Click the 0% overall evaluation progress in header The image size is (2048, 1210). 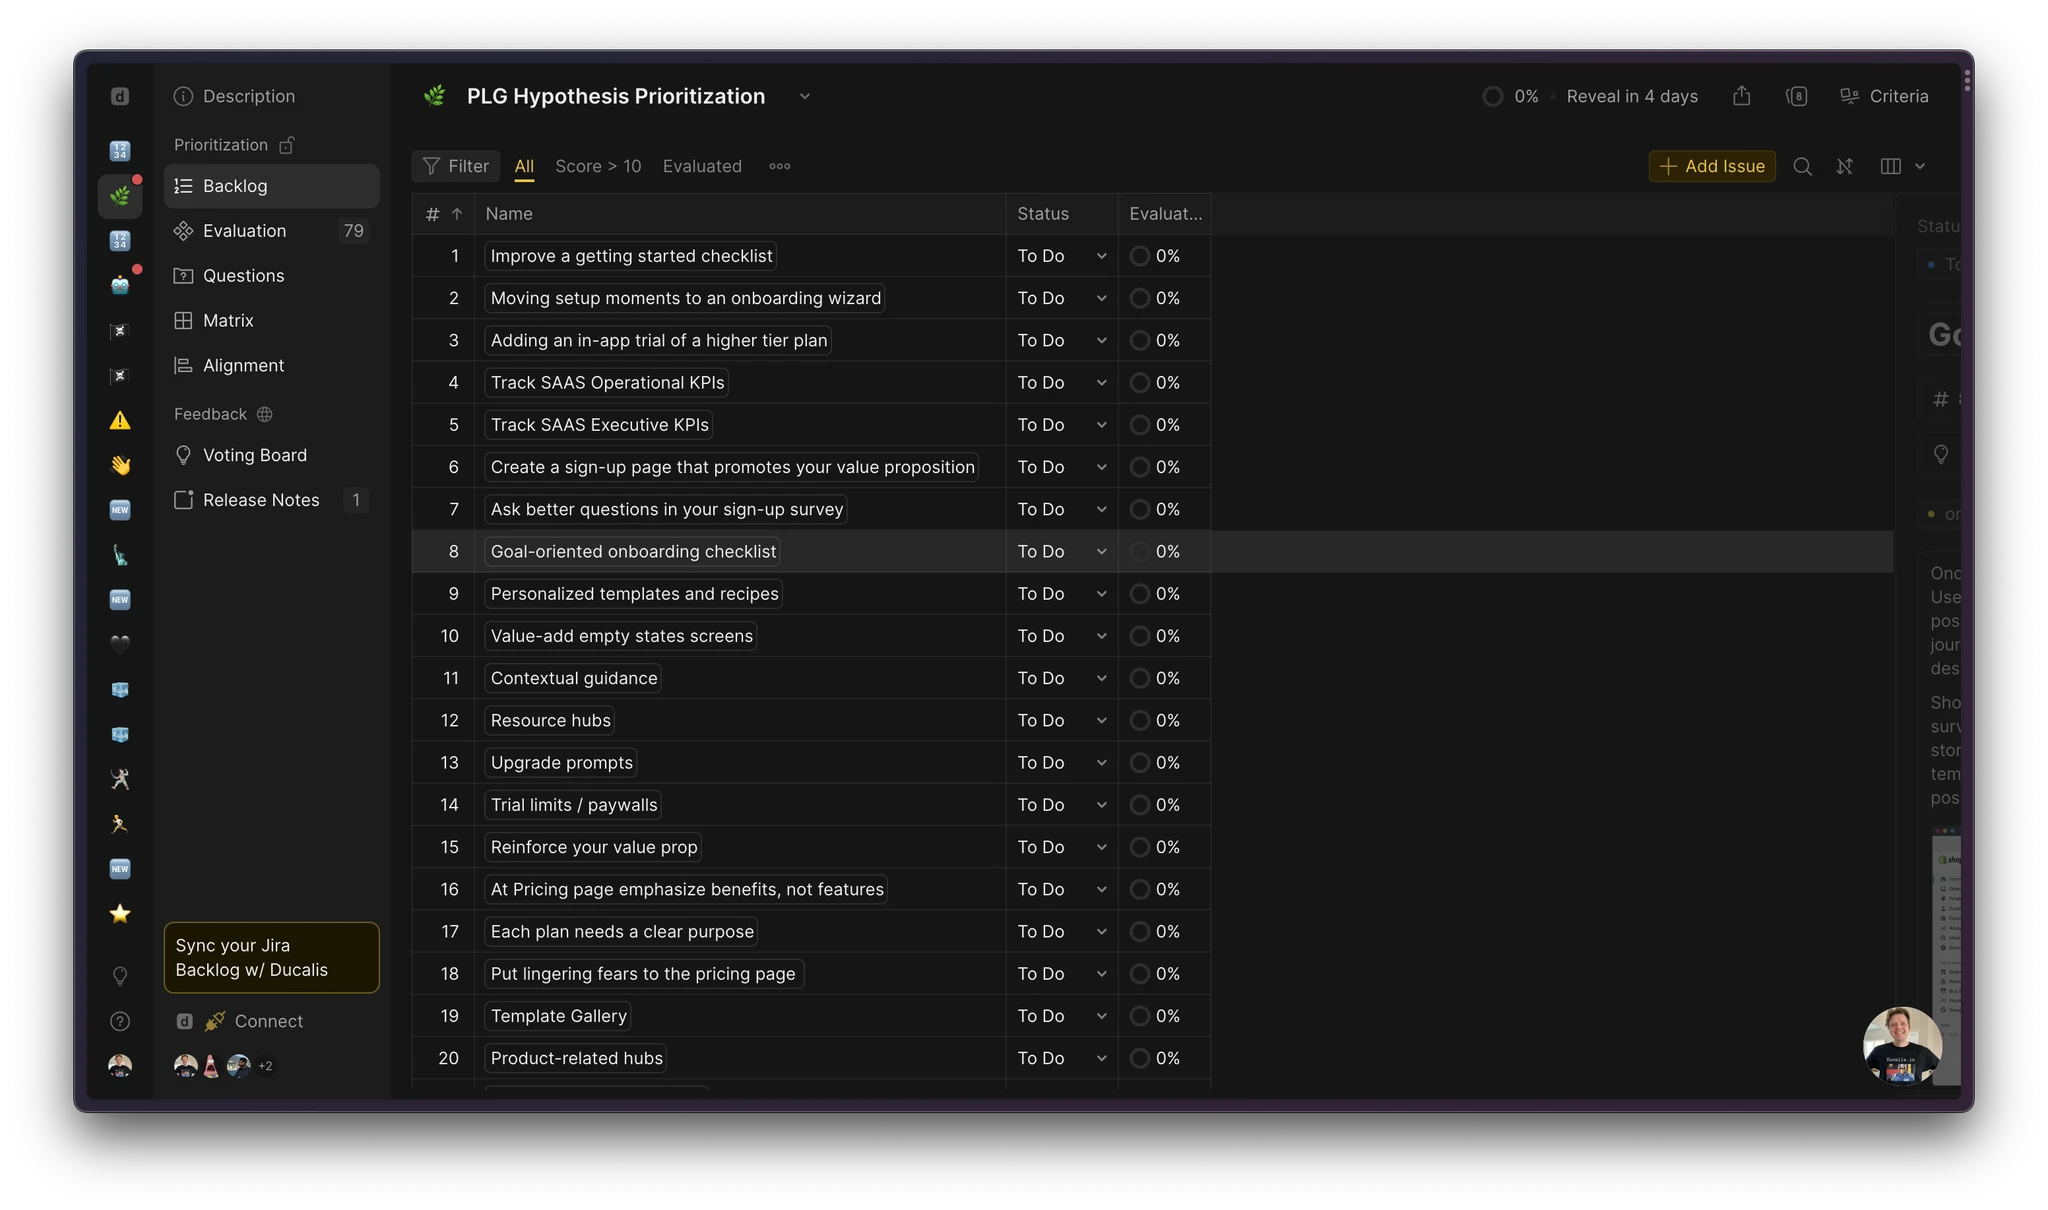click(1511, 96)
